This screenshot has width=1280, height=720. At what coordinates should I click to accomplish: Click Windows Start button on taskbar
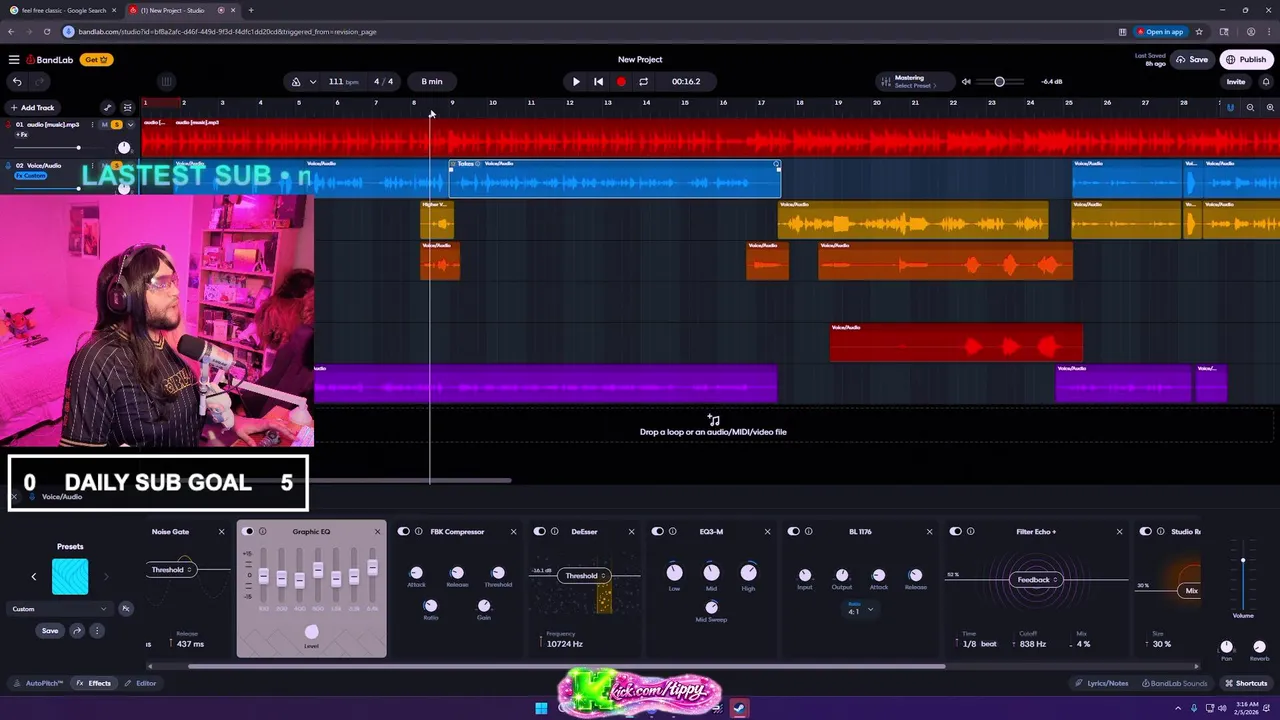tap(541, 708)
